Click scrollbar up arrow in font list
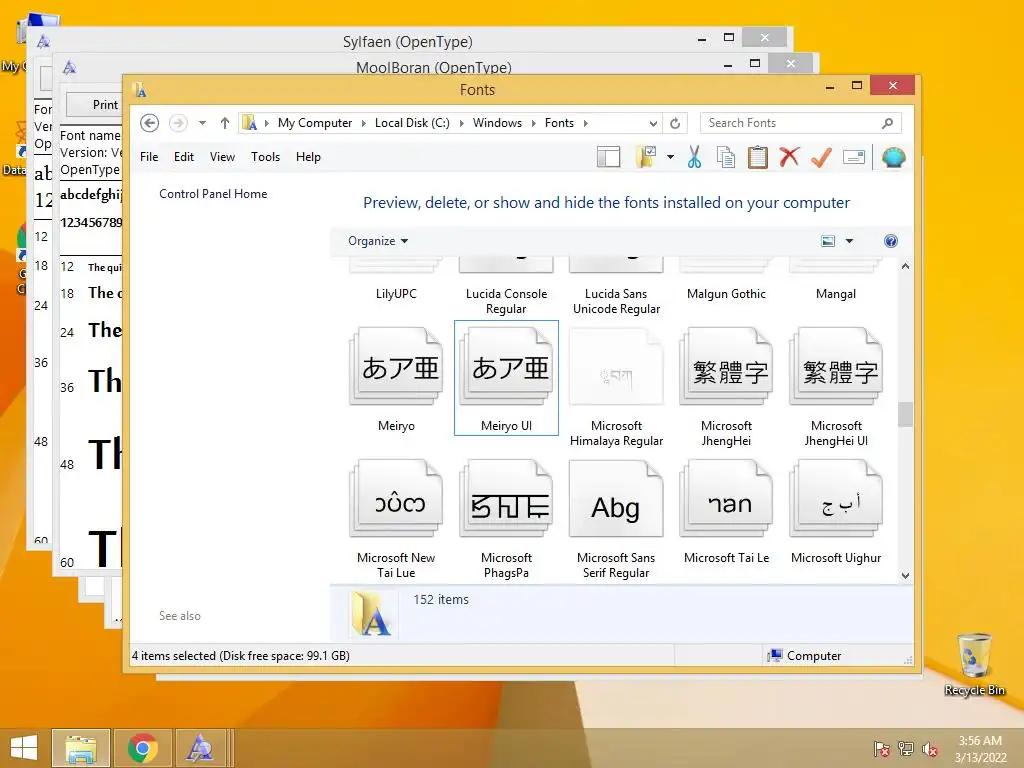Viewport: 1024px width, 768px height. click(x=905, y=266)
